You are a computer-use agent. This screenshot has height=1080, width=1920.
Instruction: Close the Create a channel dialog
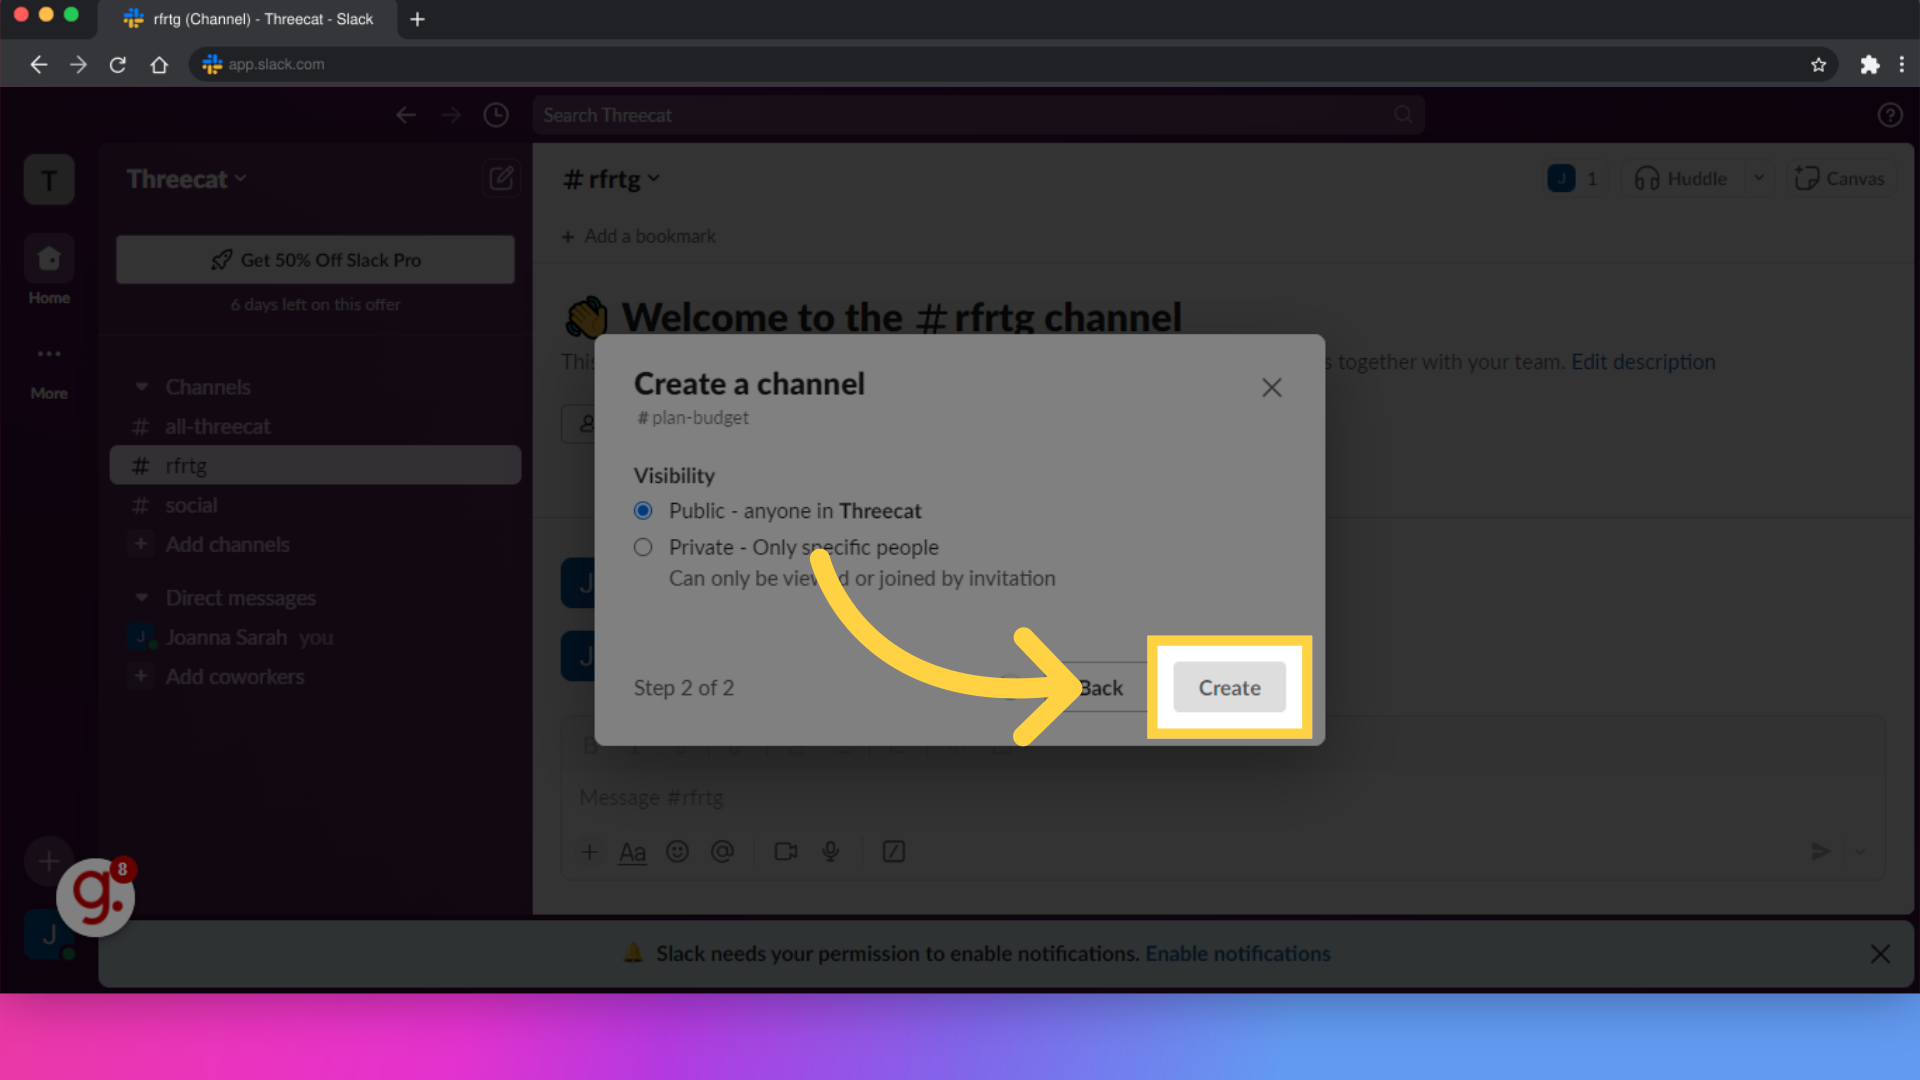pos(1271,387)
